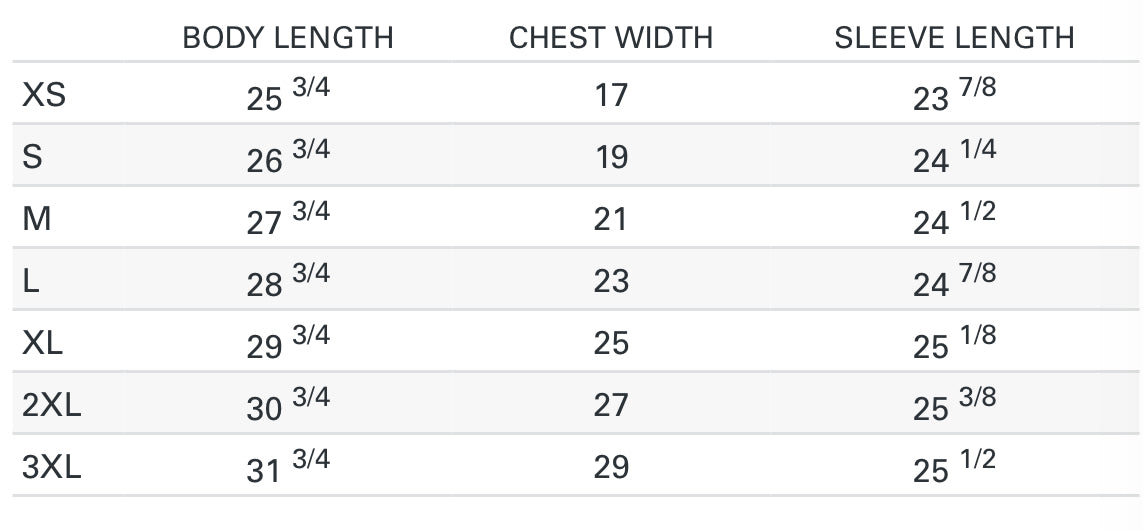Click the SLEEVE LENGTH column header
Viewport: 1143px width, 530px height.
tap(954, 38)
